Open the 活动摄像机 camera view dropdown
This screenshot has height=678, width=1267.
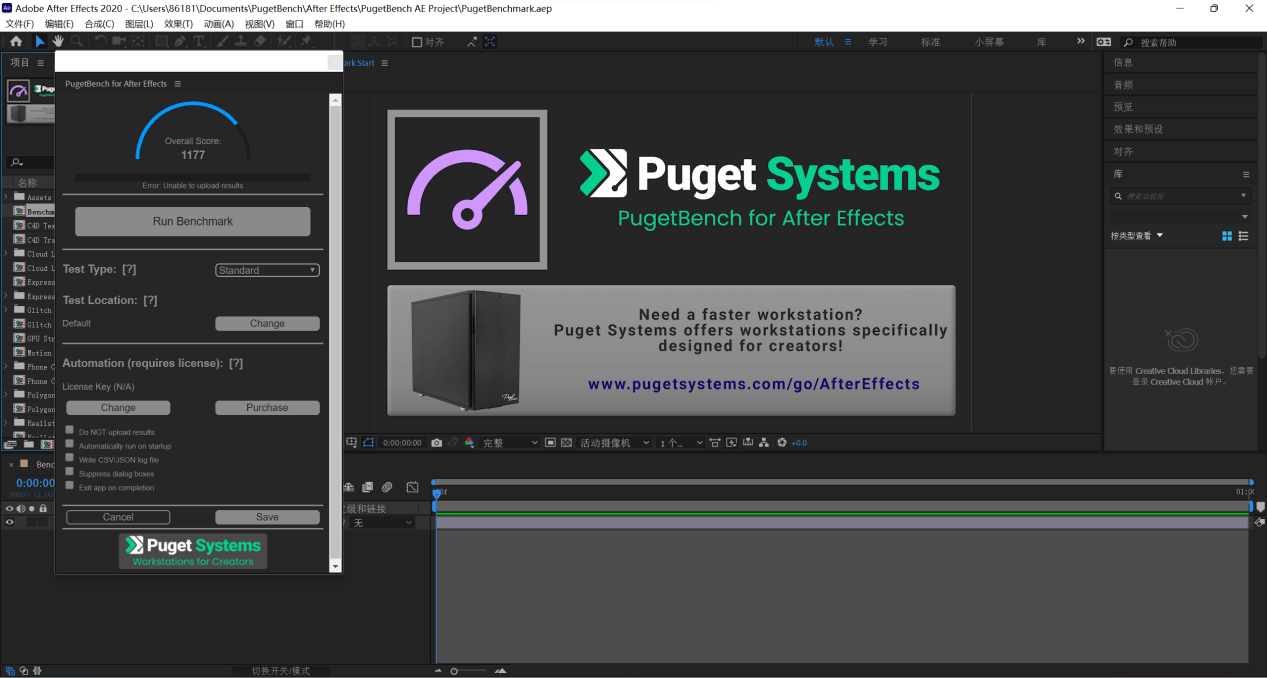point(614,442)
